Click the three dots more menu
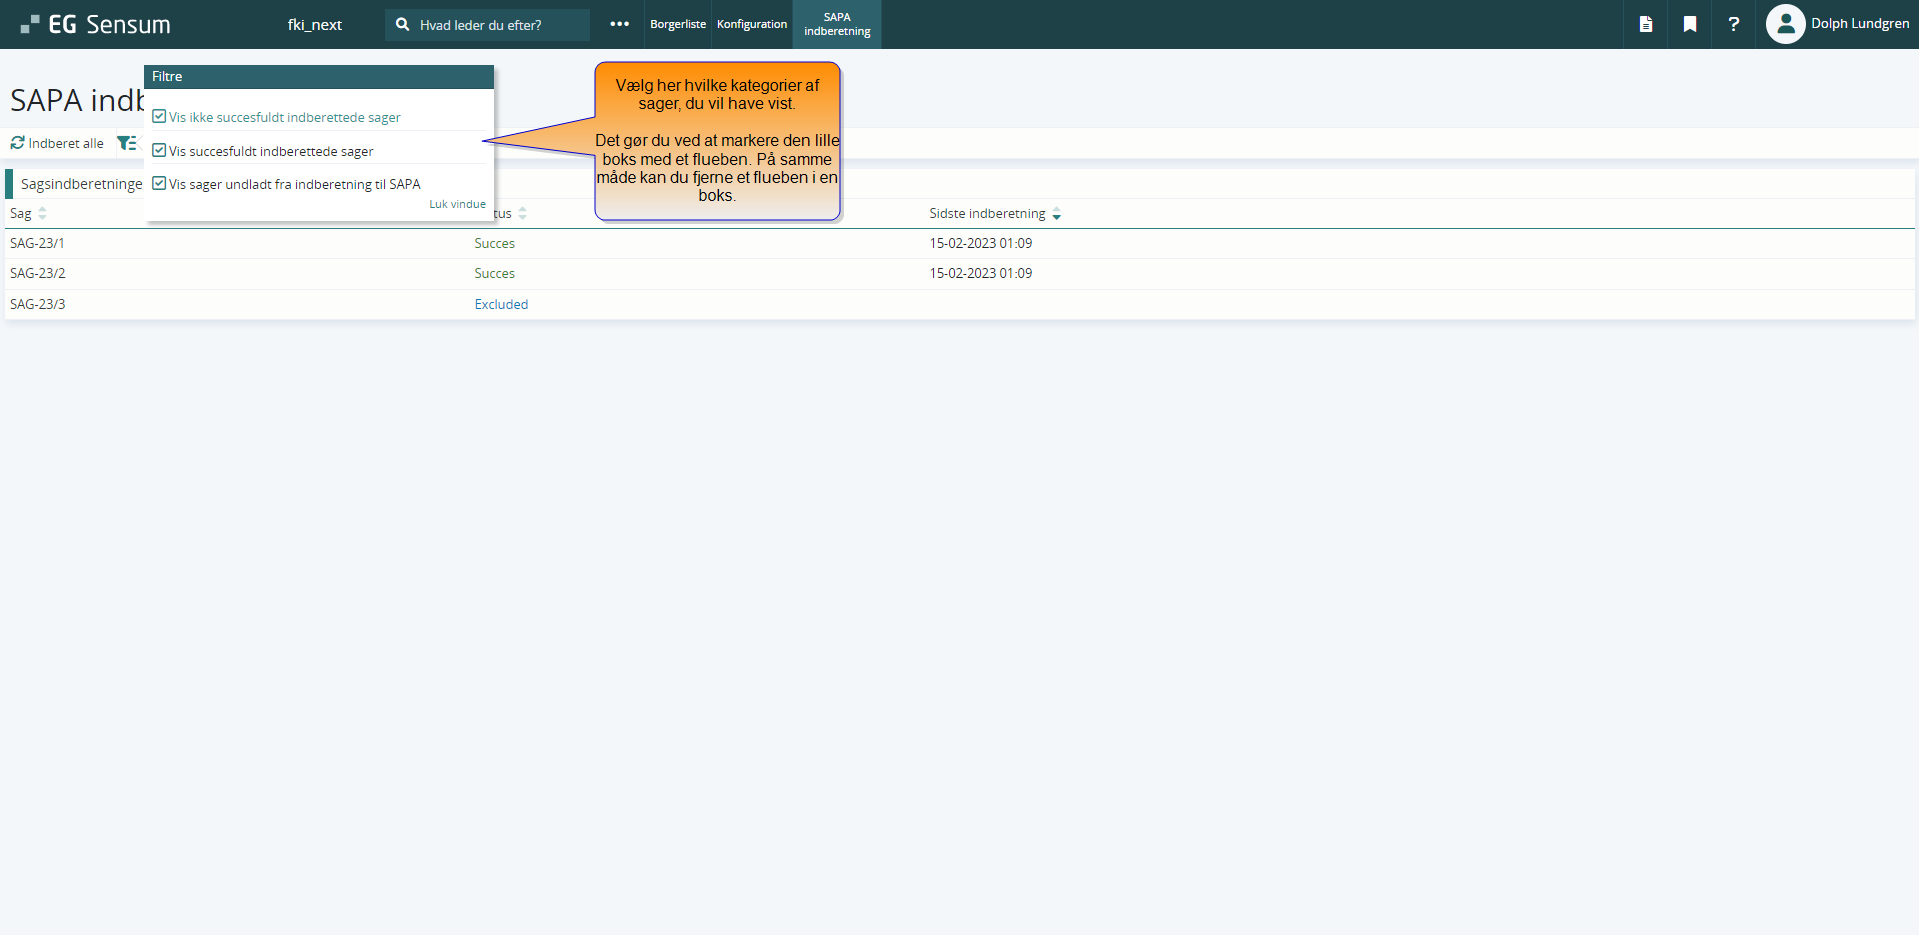Image resolution: width=1919 pixels, height=935 pixels. (x=619, y=24)
